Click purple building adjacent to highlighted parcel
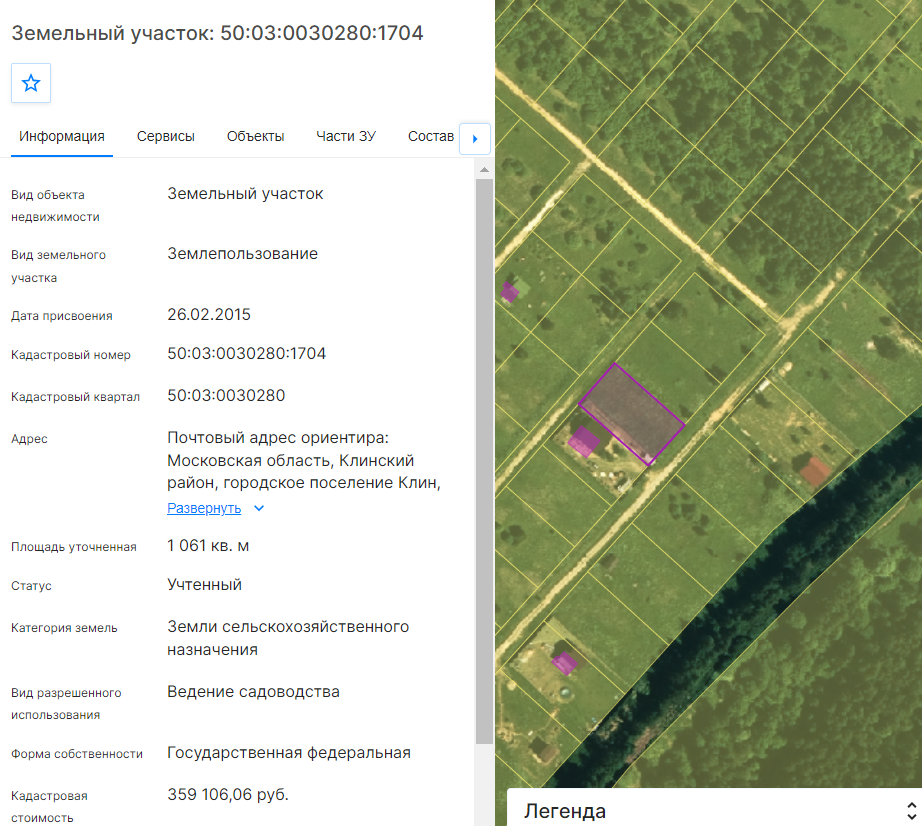 (x=583, y=442)
